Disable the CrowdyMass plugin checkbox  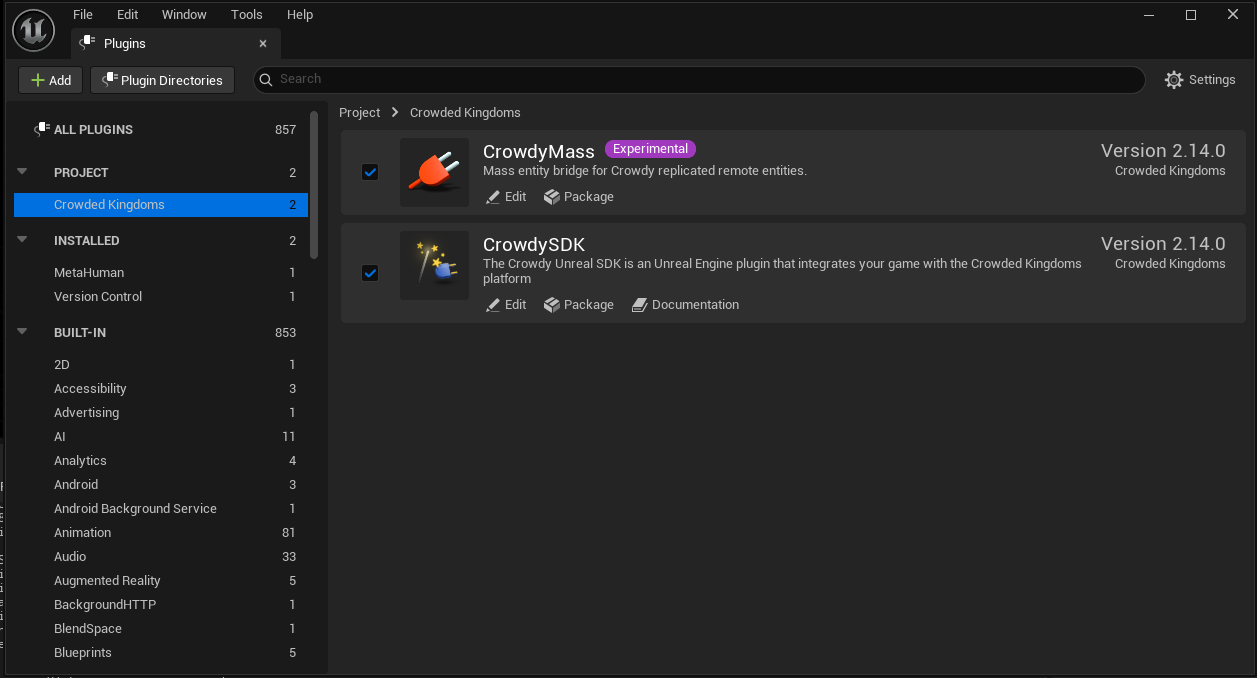[370, 172]
